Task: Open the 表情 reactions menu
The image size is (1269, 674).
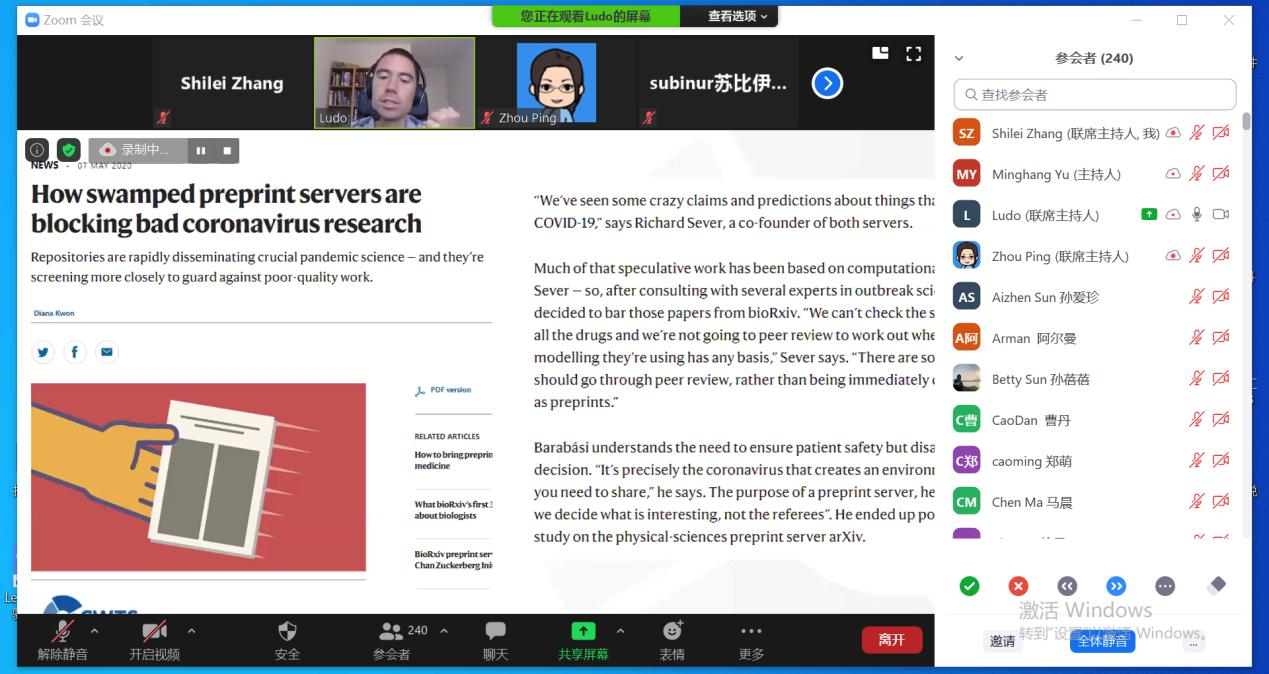Action: (x=672, y=640)
